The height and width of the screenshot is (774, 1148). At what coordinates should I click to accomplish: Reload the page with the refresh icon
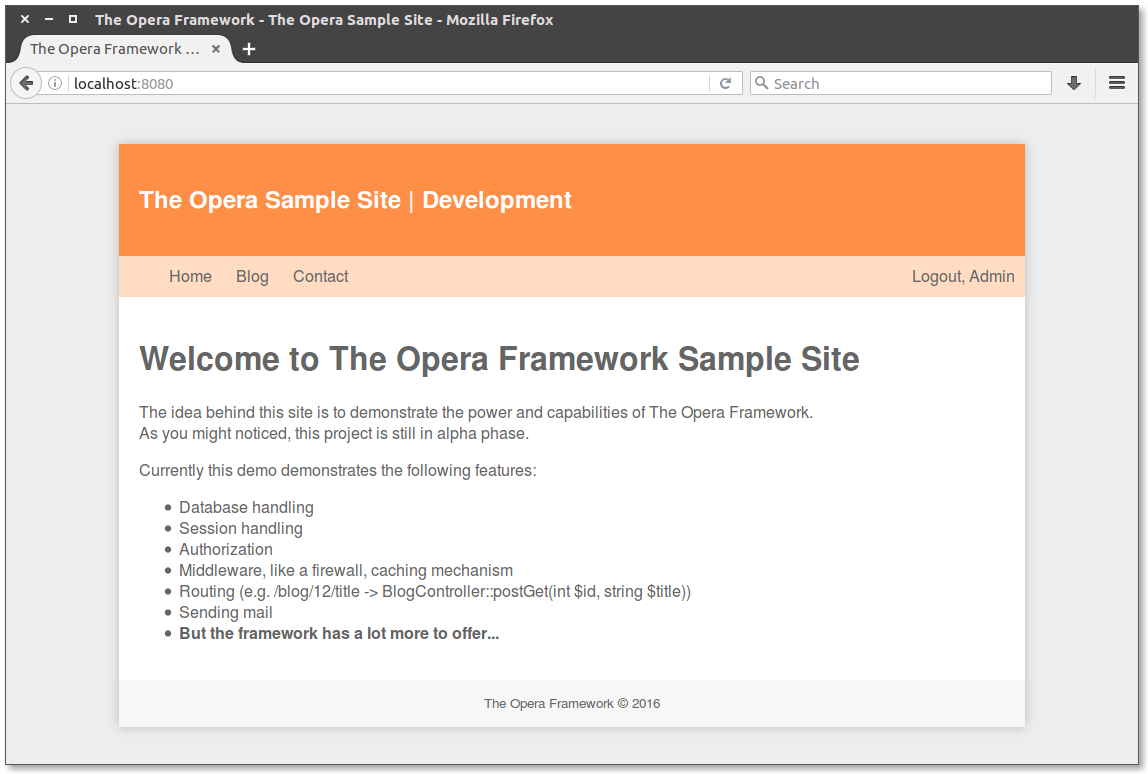pyautogui.click(x=726, y=83)
